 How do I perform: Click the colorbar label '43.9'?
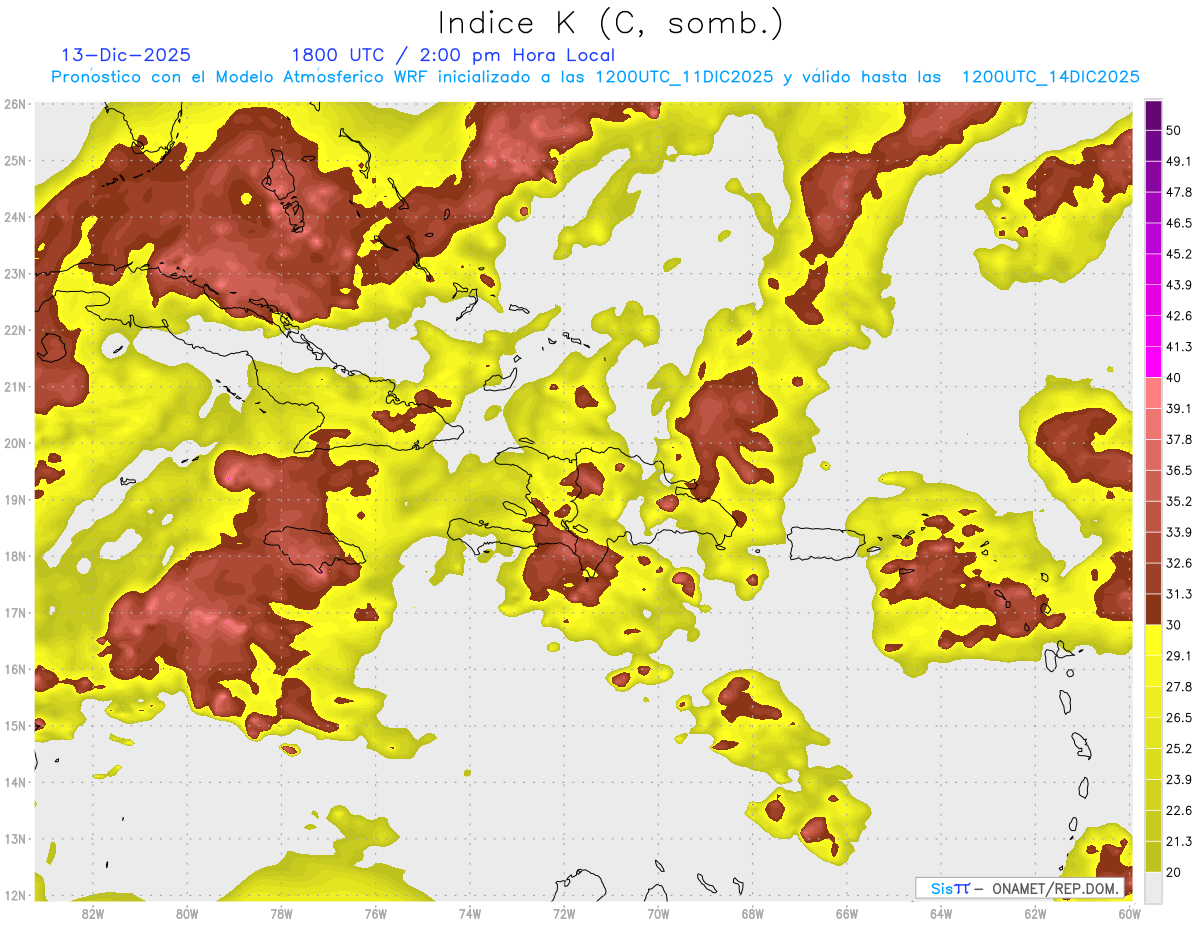(1179, 285)
